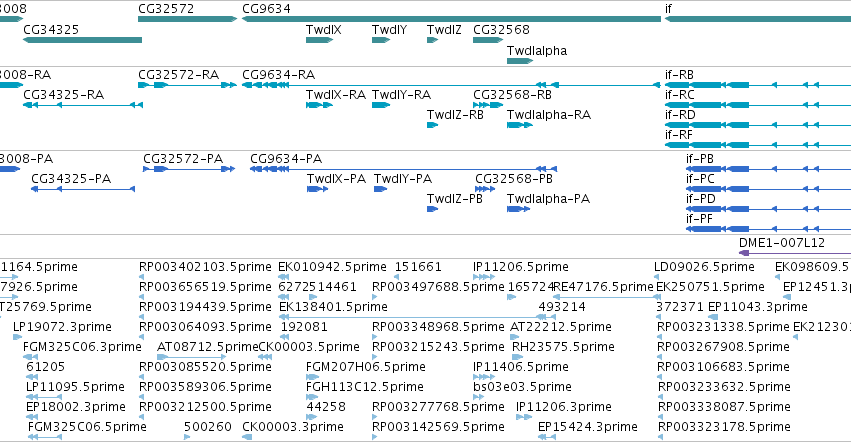Click the if-RF transcript feature
The height and width of the screenshot is (442, 851).
758,145
